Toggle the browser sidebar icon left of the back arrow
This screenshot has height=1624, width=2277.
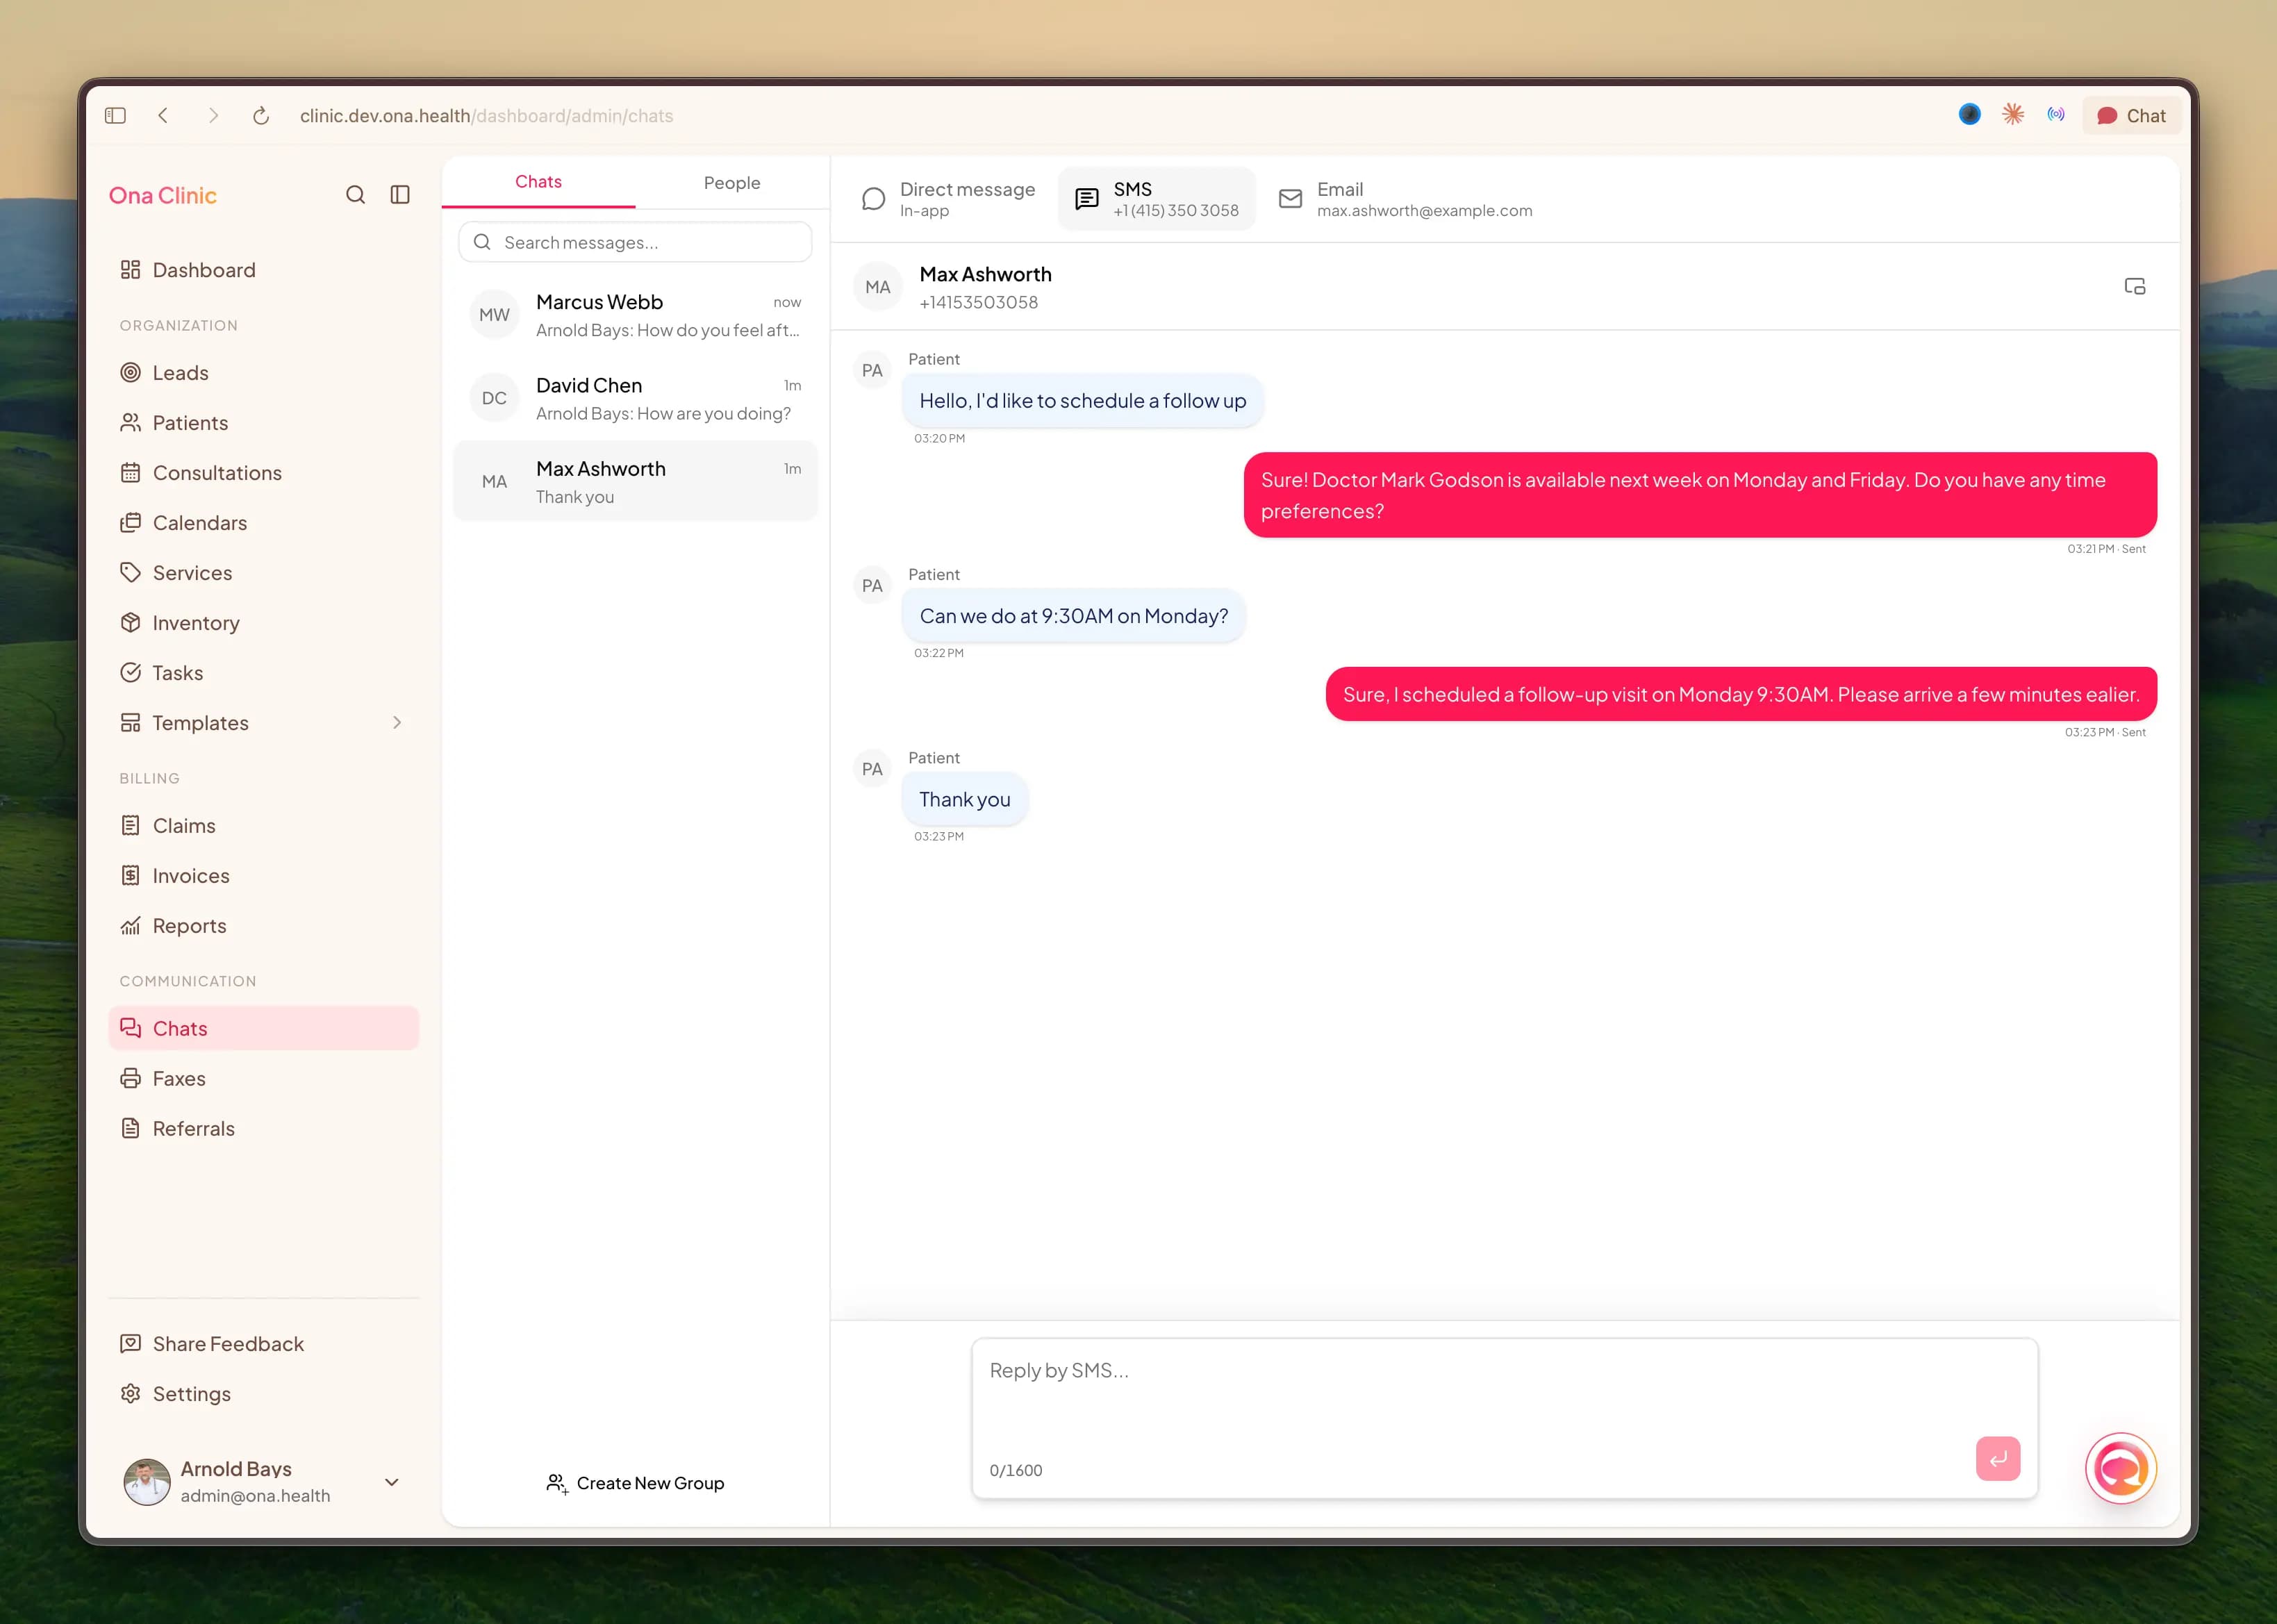click(x=116, y=116)
